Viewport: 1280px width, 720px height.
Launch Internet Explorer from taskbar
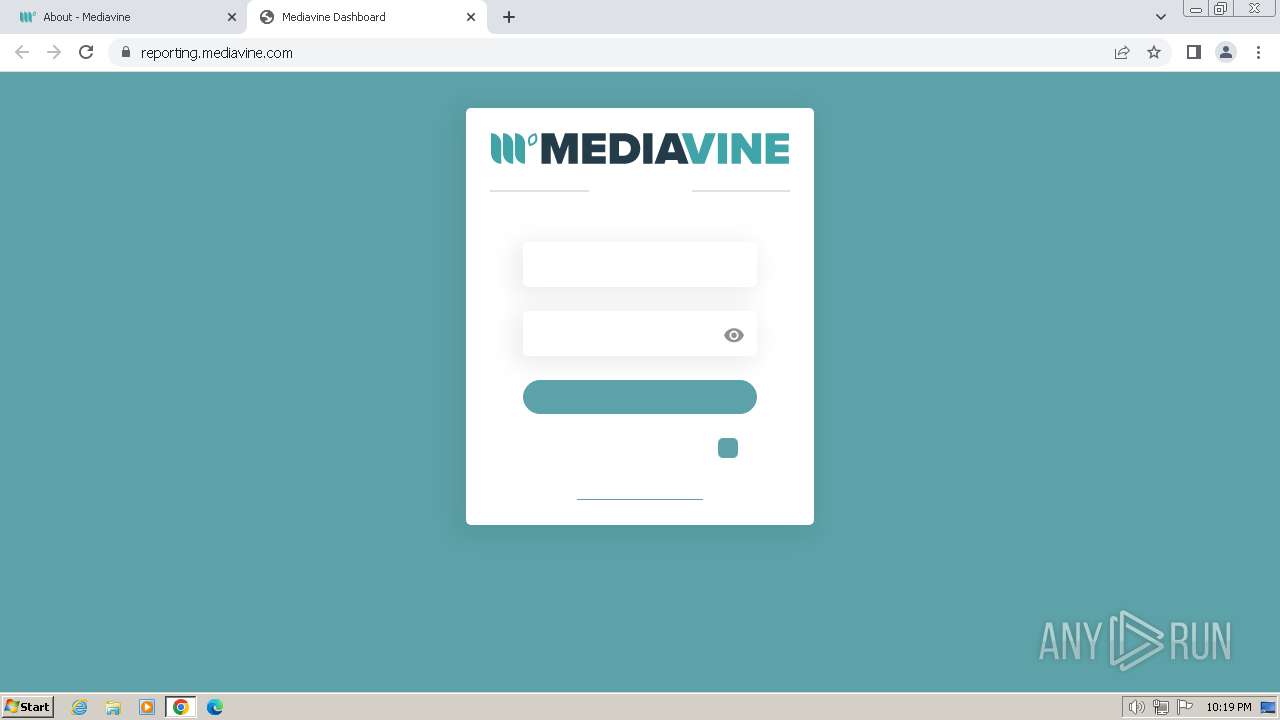[x=80, y=707]
